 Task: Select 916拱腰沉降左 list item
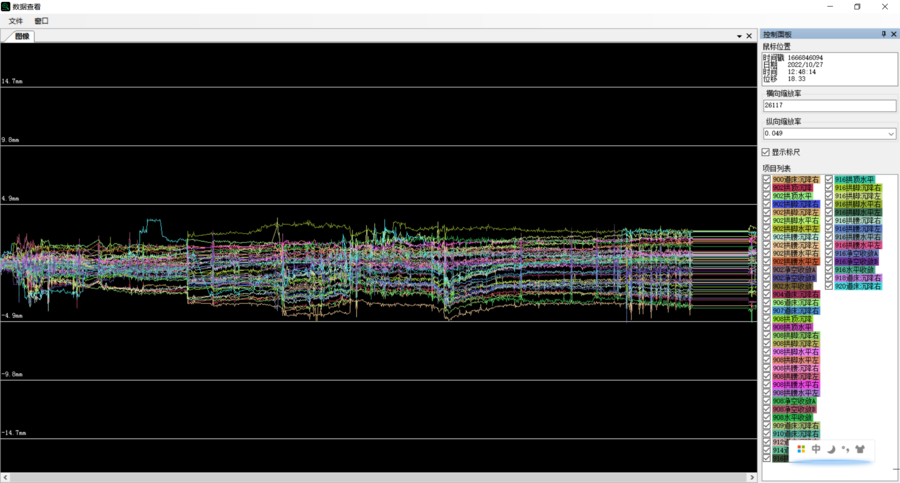(x=858, y=229)
